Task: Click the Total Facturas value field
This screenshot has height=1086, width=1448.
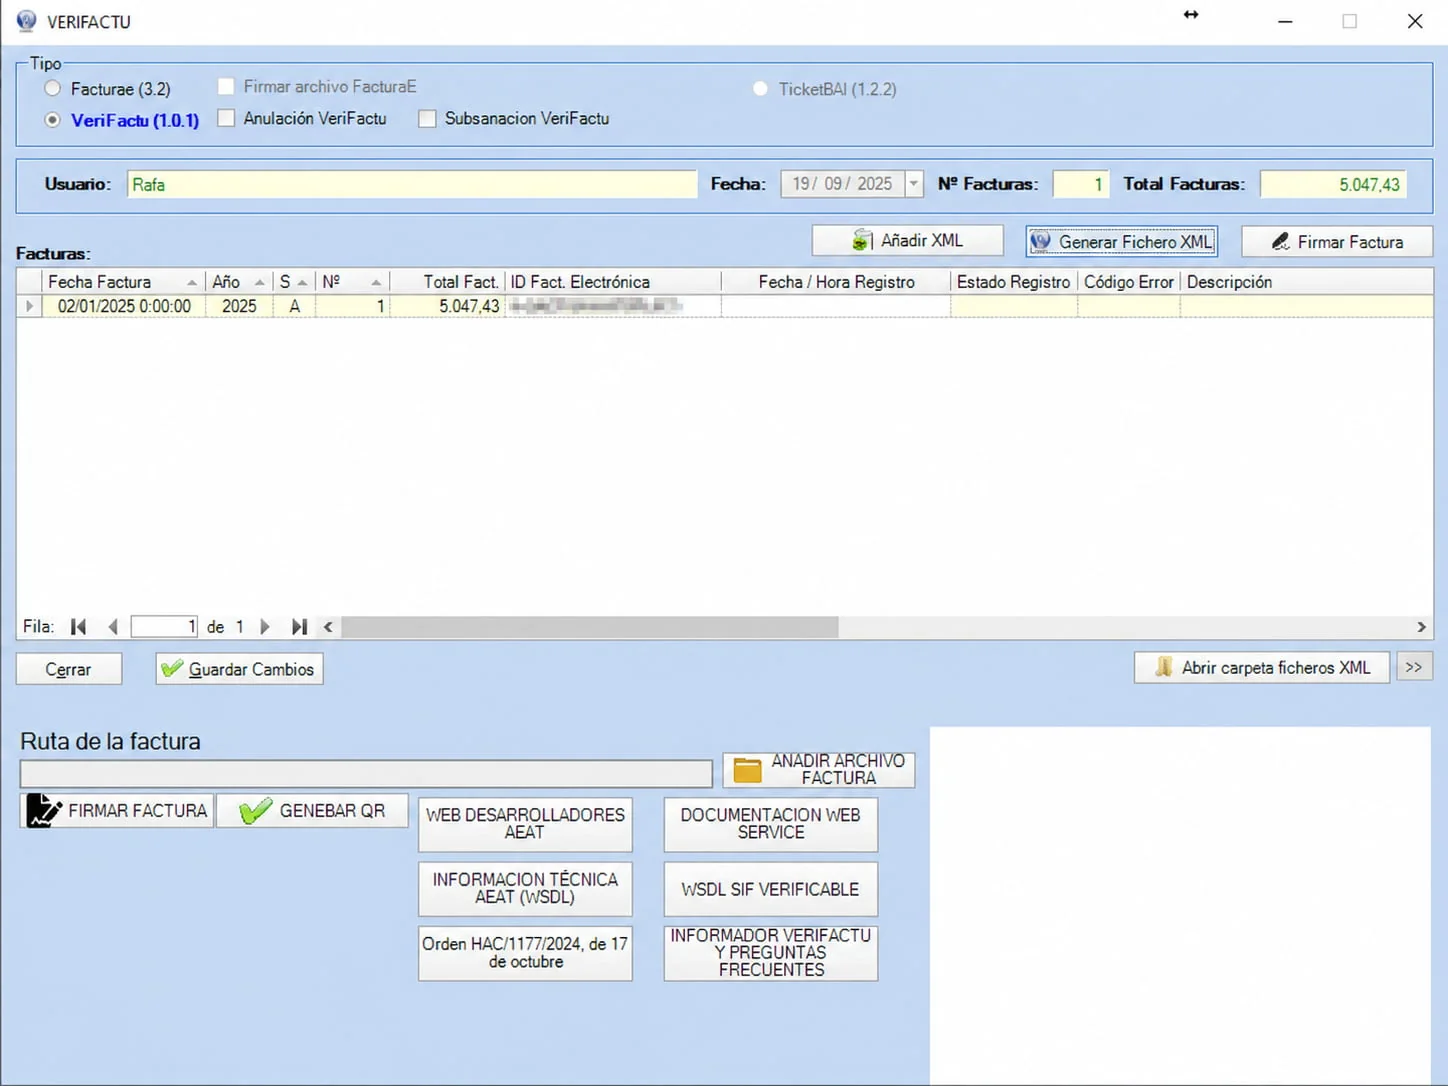Action: click(x=1333, y=184)
